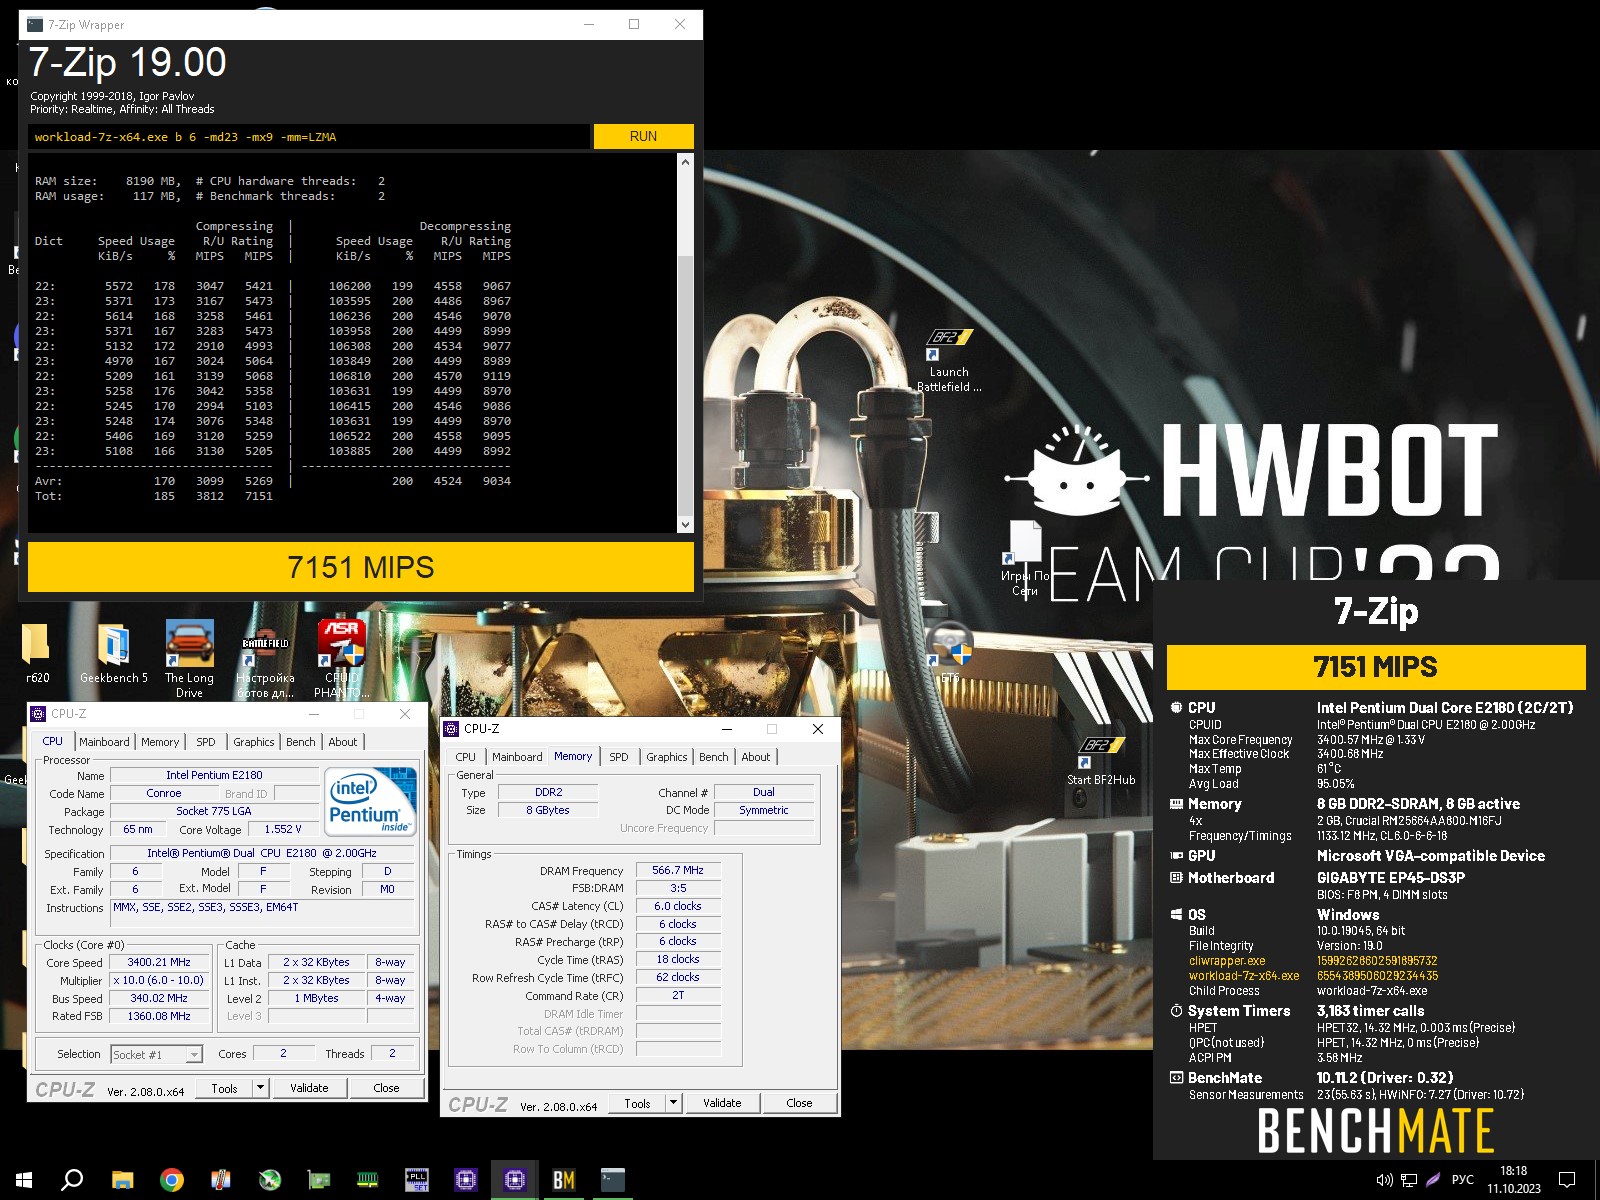Open File Explorer from the taskbar
This screenshot has height=1200, width=1600.
tap(122, 1180)
